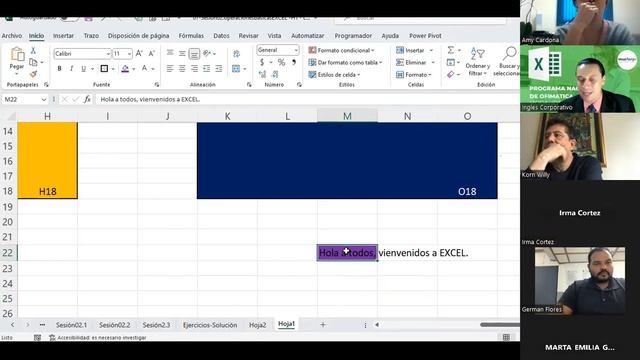Click the decrease decimal icon
The width and height of the screenshot is (640, 360).
(275, 74)
